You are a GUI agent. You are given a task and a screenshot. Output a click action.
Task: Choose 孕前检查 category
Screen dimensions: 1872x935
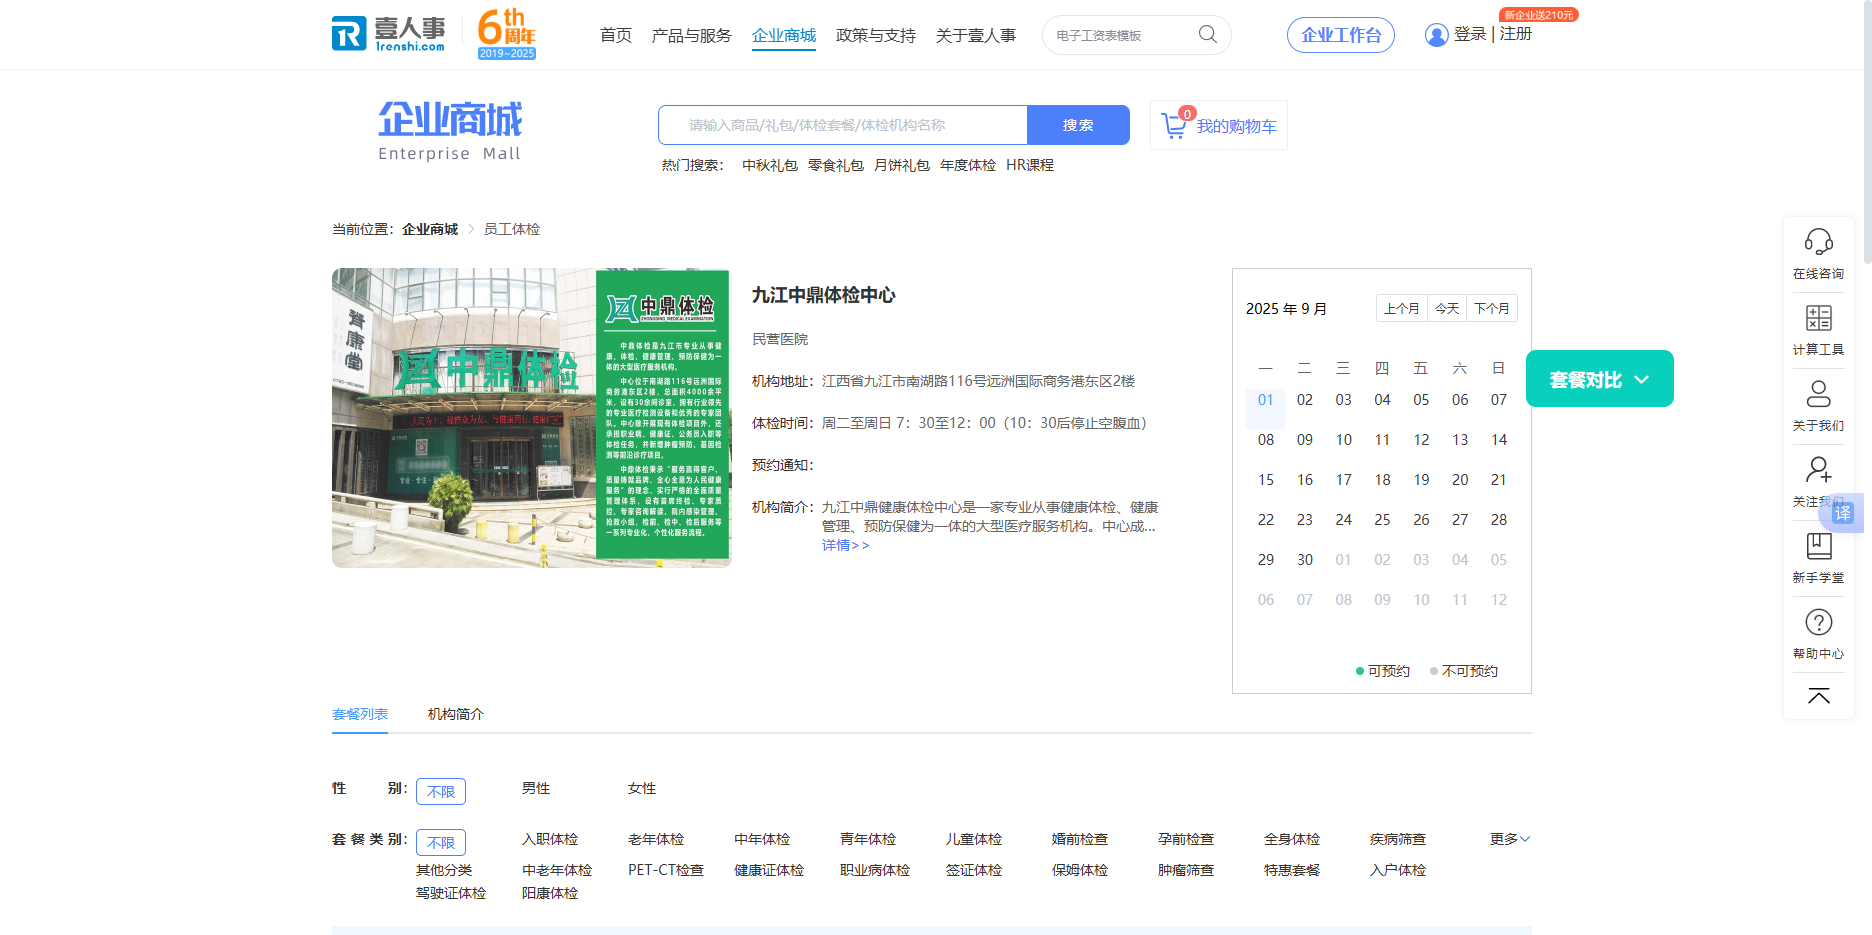tap(1186, 839)
